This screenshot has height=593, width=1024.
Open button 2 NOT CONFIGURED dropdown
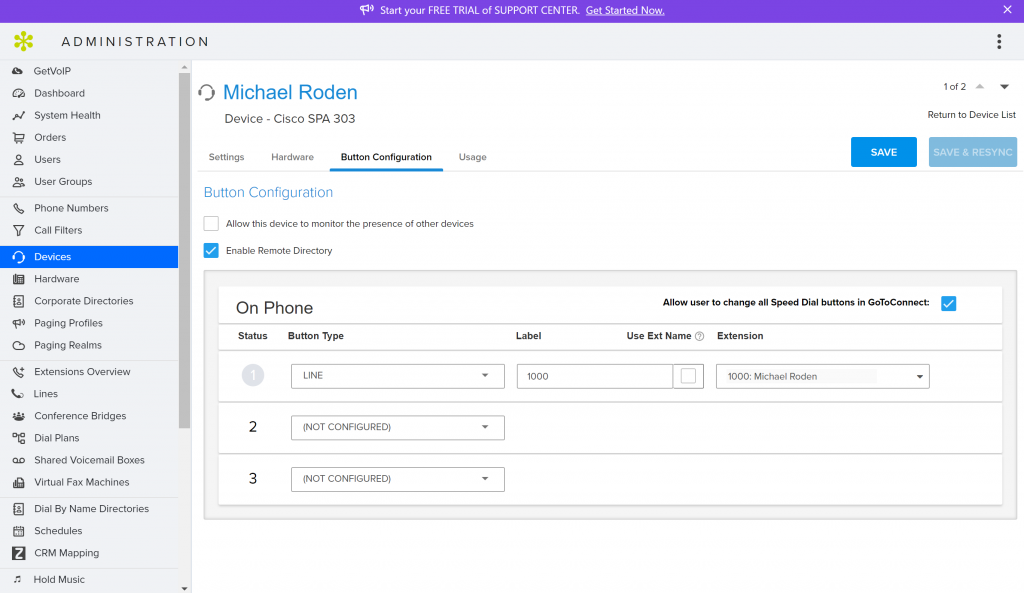398,428
